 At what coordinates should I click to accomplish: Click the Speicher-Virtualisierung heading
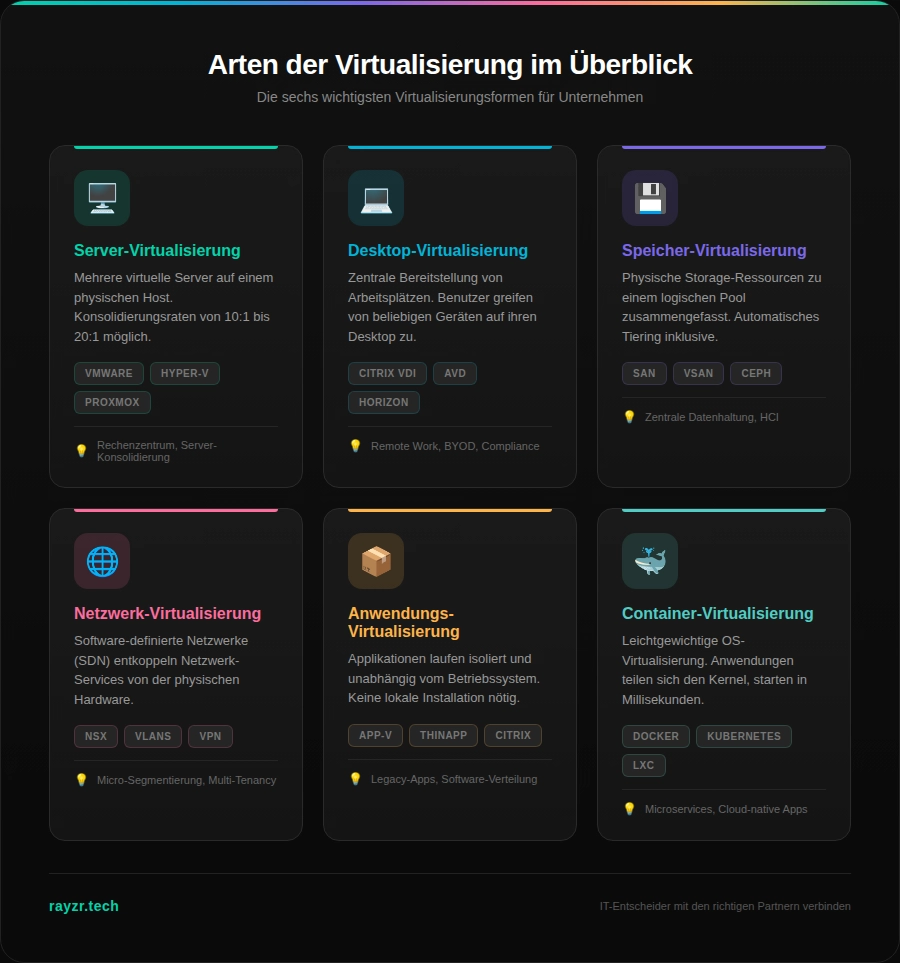714,251
